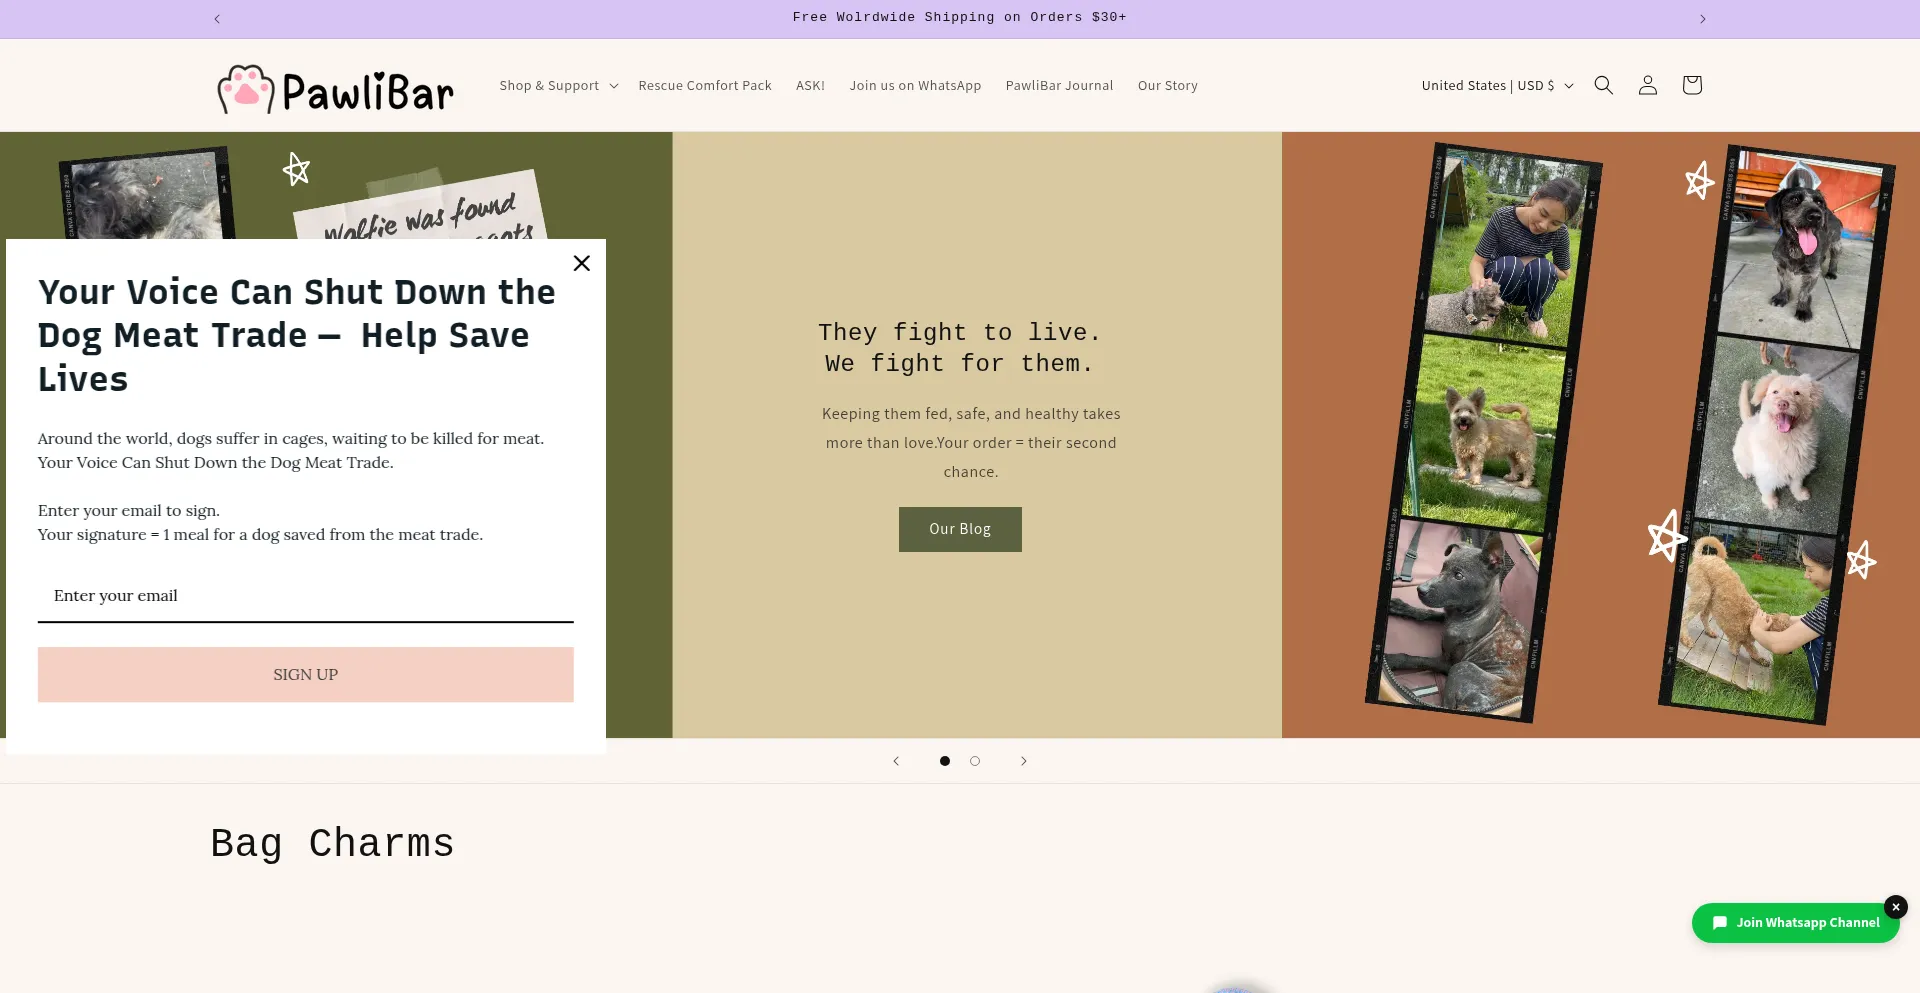Go to previous hero slide
Viewport: 1920px width, 993px height.
click(x=896, y=761)
